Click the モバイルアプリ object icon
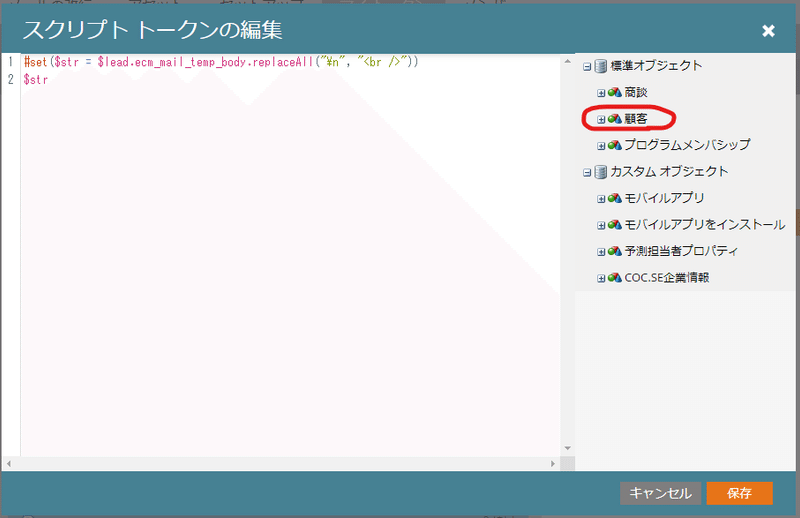The width and height of the screenshot is (800, 518). point(614,198)
